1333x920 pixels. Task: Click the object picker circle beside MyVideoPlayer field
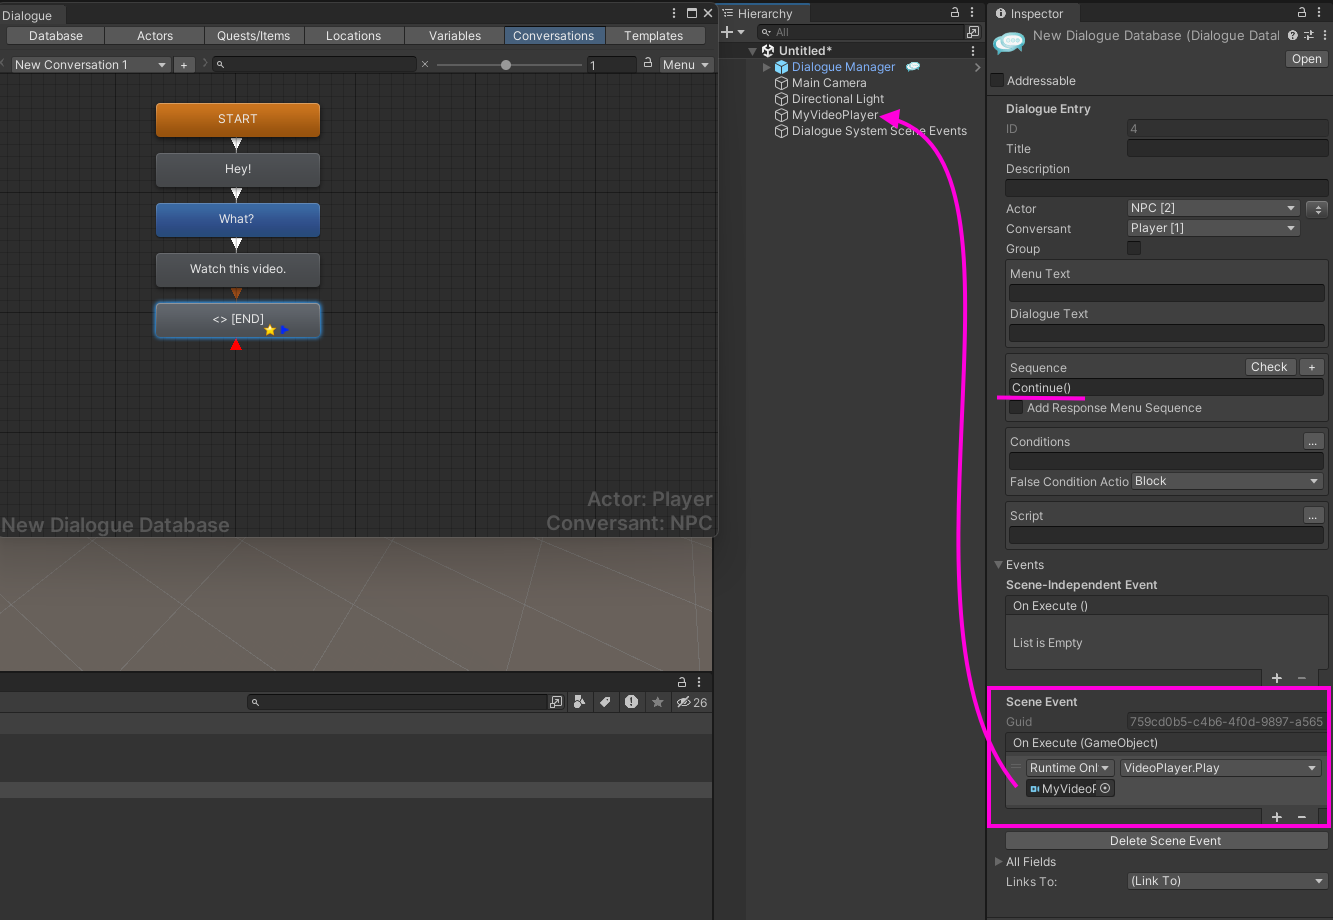(1105, 788)
